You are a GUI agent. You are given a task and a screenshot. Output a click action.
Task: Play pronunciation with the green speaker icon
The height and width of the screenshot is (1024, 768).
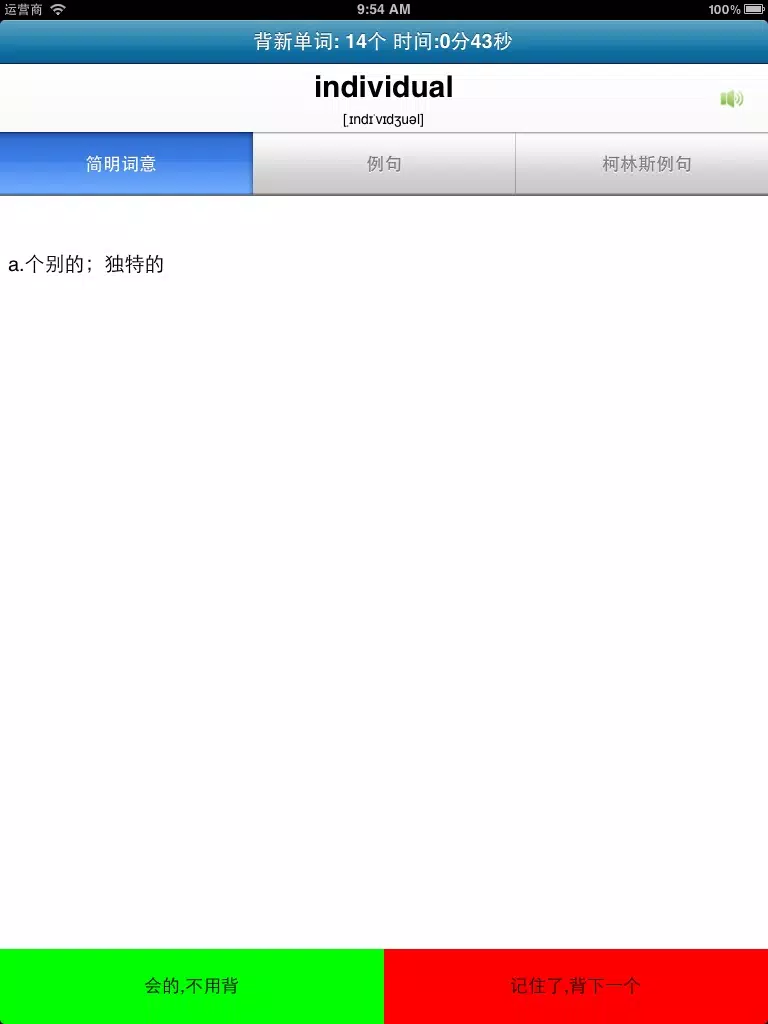tap(732, 99)
